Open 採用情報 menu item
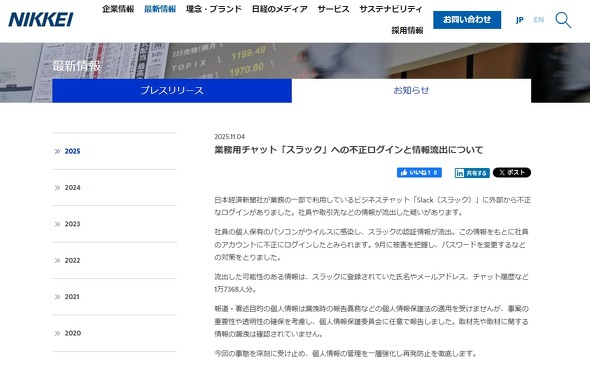The height and width of the screenshot is (367, 590). [x=407, y=30]
